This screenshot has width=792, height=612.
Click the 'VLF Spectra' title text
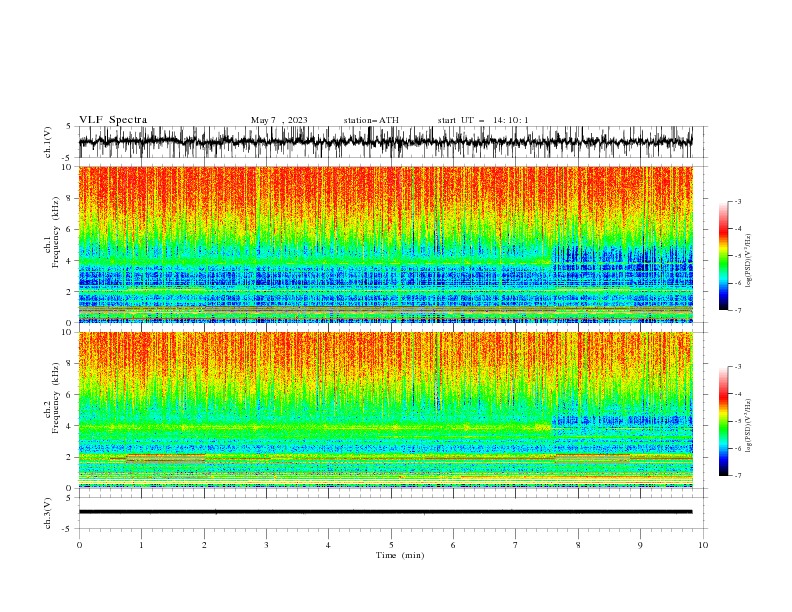(x=113, y=120)
